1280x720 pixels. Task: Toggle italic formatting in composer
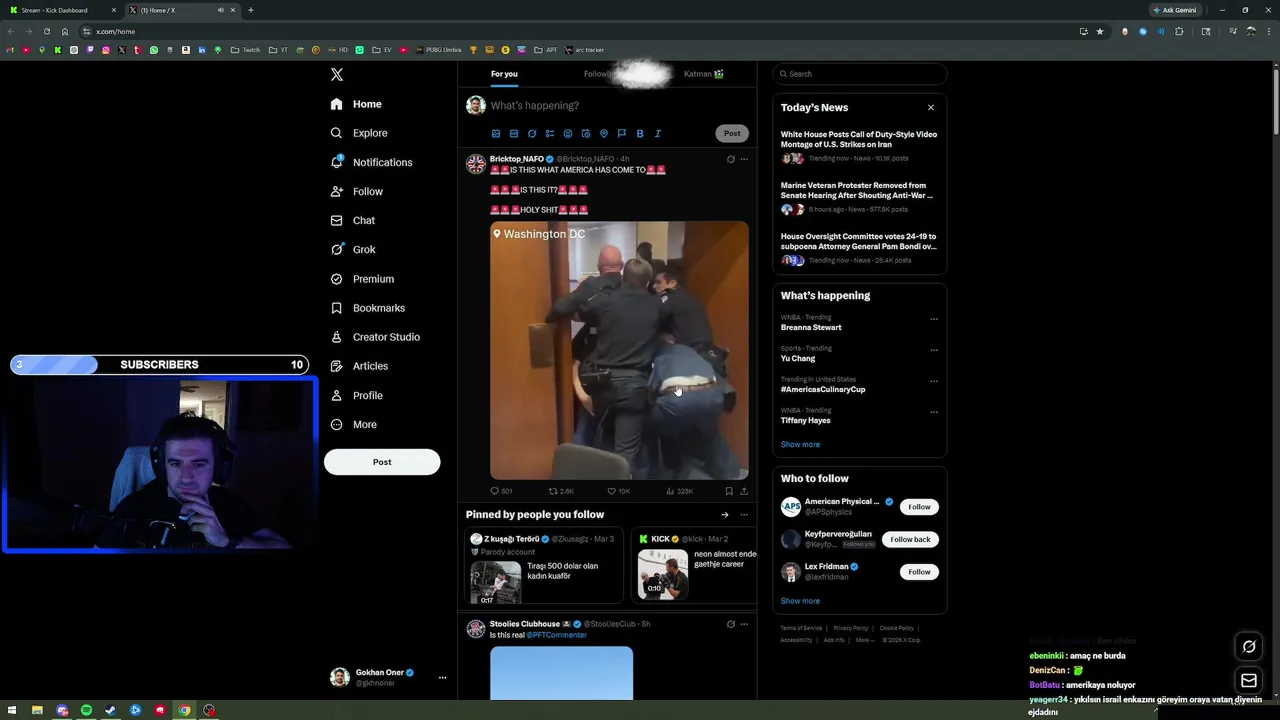(658, 133)
